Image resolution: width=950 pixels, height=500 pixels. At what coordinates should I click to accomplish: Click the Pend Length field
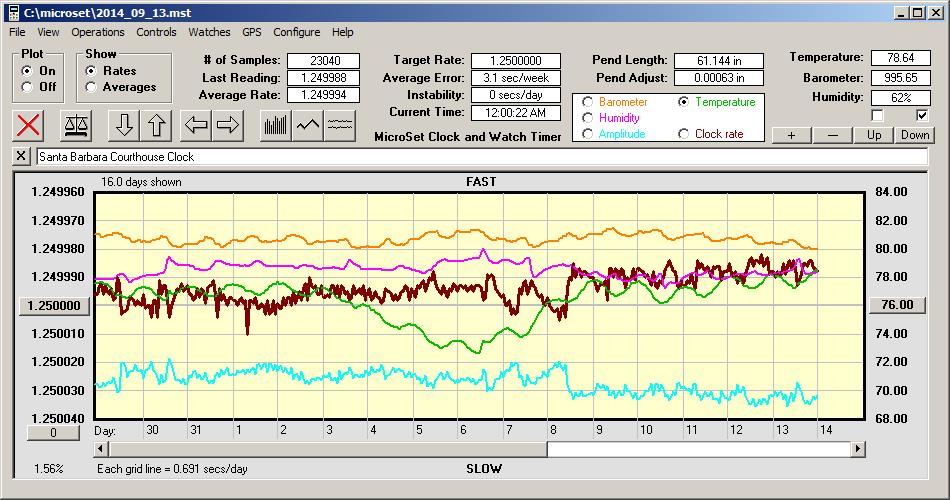[x=719, y=61]
